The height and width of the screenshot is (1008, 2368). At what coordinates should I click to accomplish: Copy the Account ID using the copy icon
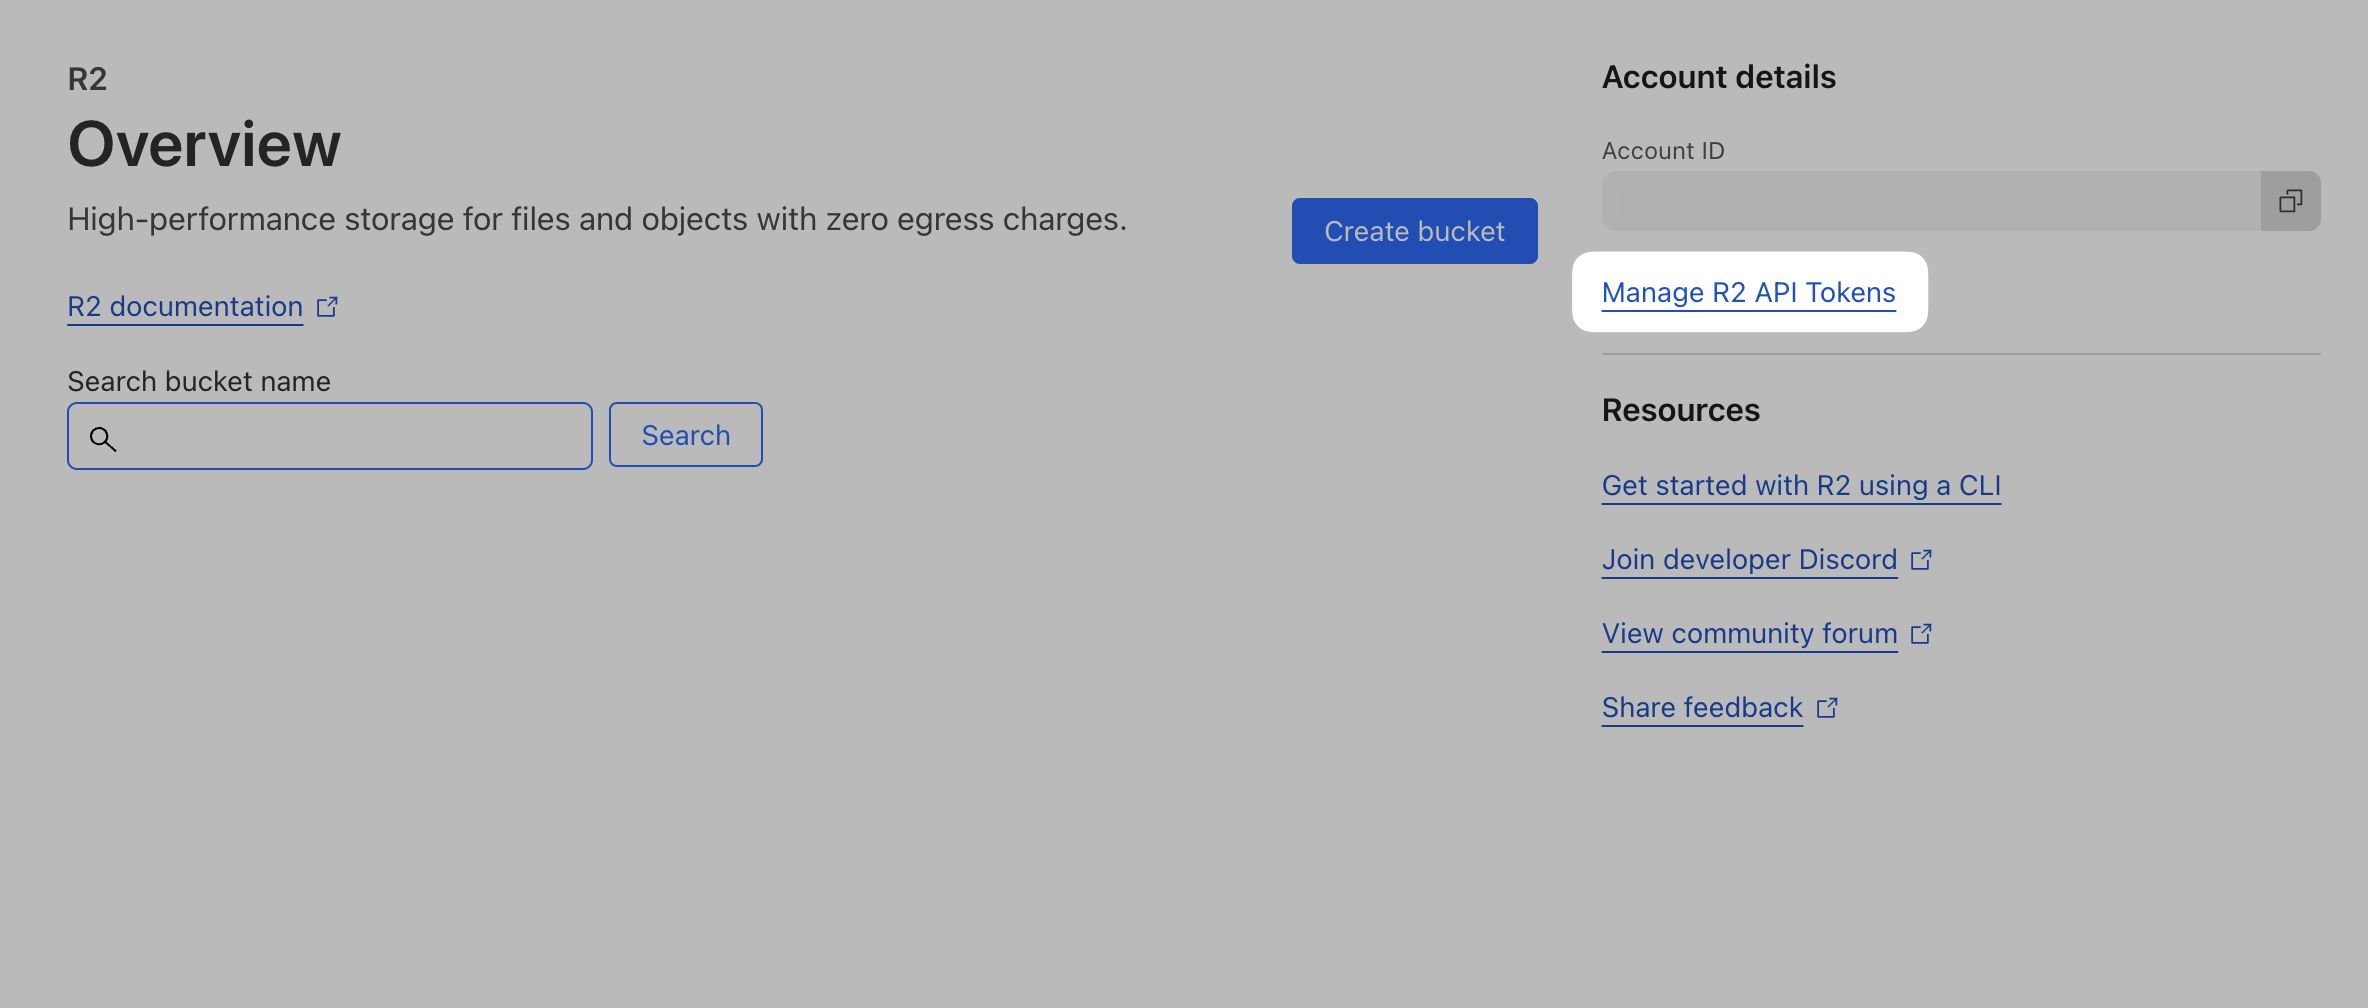pyautogui.click(x=2290, y=200)
